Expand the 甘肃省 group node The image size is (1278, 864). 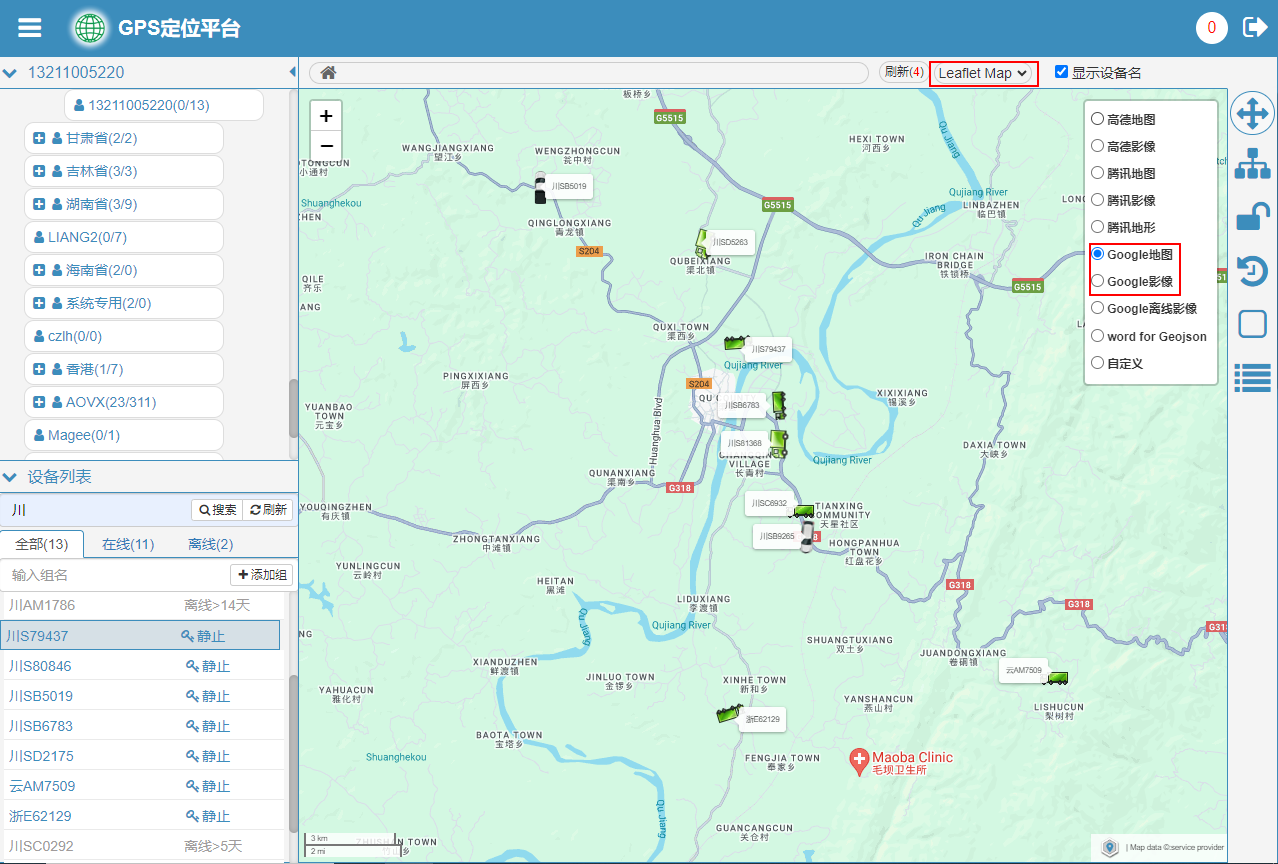pyautogui.click(x=39, y=138)
